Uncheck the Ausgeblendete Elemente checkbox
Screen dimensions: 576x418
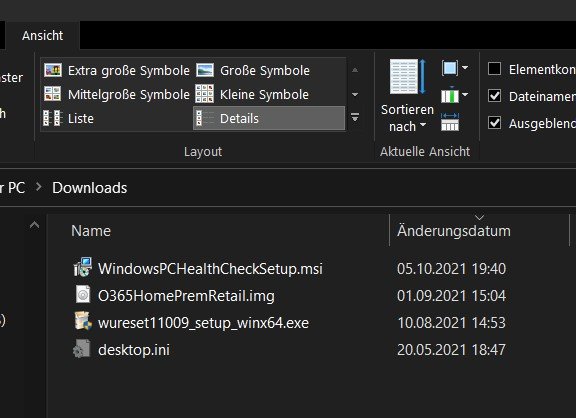[494, 123]
